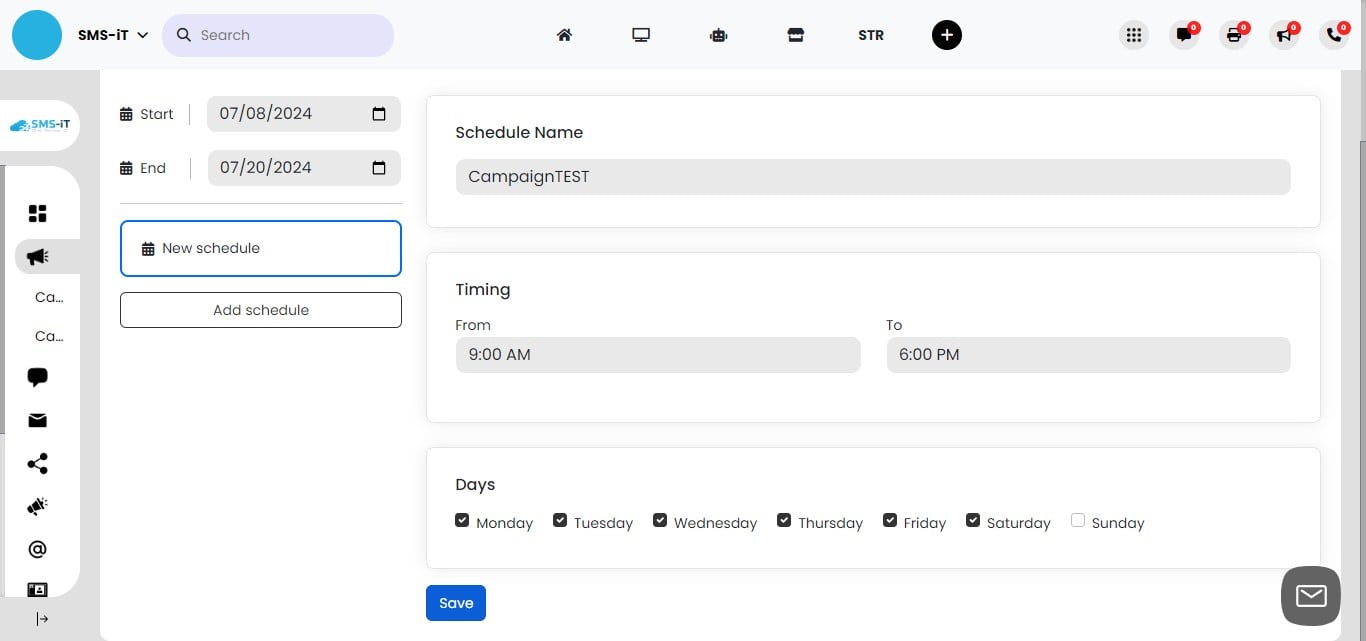This screenshot has width=1366, height=641.
Task: Open the End date calendar picker
Action: click(379, 168)
